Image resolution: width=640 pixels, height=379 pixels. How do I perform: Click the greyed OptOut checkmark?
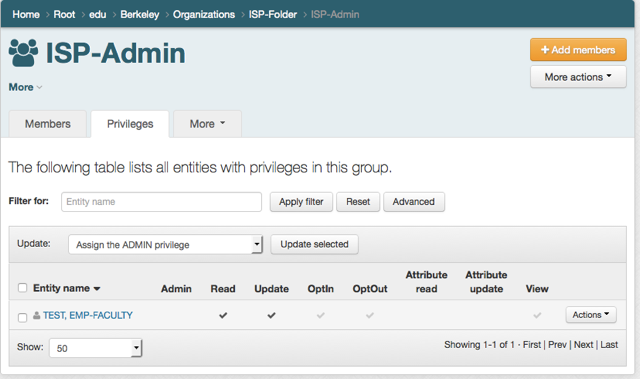(370, 315)
